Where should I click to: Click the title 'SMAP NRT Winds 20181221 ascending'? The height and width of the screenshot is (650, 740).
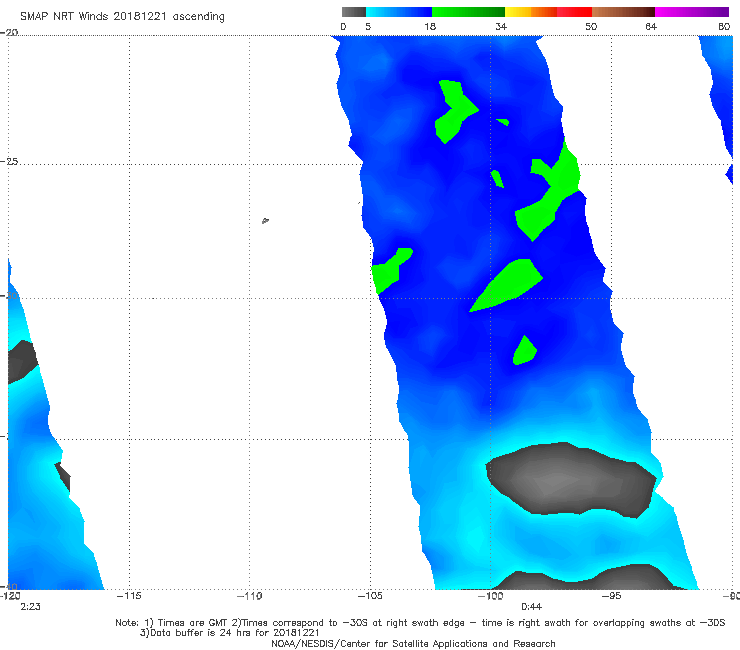[x=122, y=17]
